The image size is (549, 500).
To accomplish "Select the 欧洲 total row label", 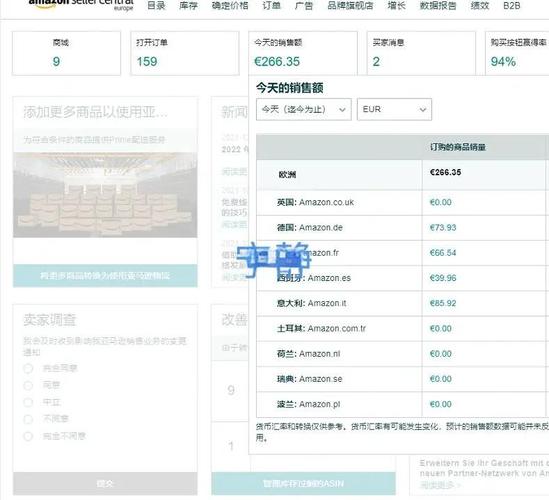I will pos(287,174).
